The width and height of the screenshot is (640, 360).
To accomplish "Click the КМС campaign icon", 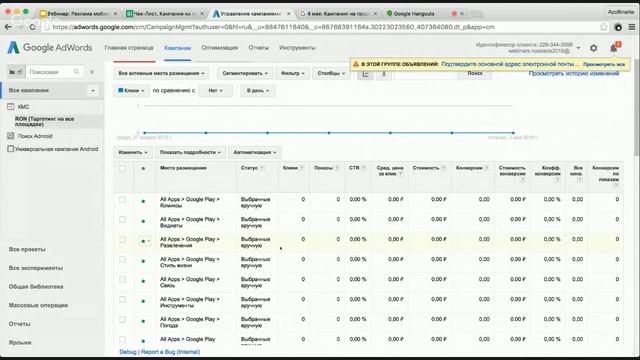I will [x=11, y=107].
